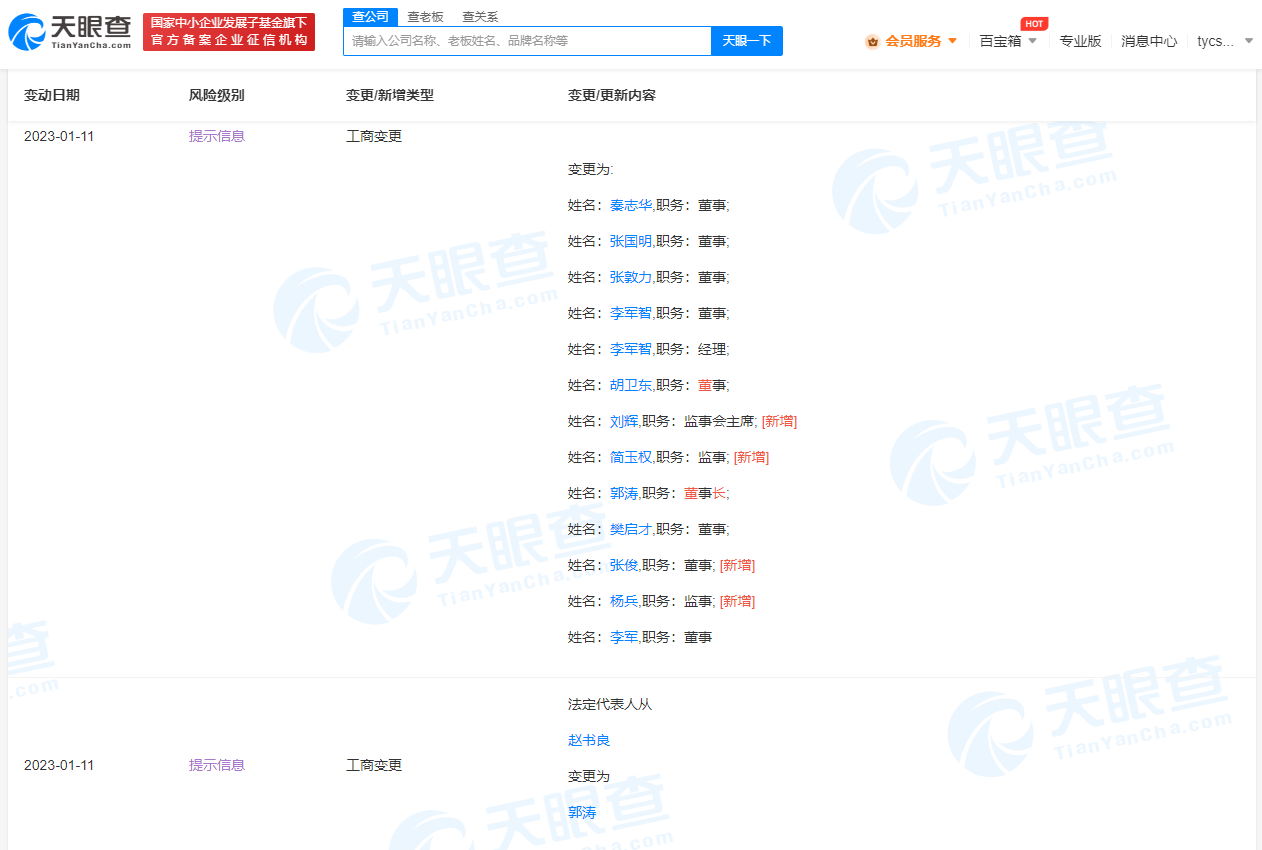Screen dimensions: 1262x850
Task: Open 郭涛 link under 法定代表人 变更为
Action: [x=582, y=812]
